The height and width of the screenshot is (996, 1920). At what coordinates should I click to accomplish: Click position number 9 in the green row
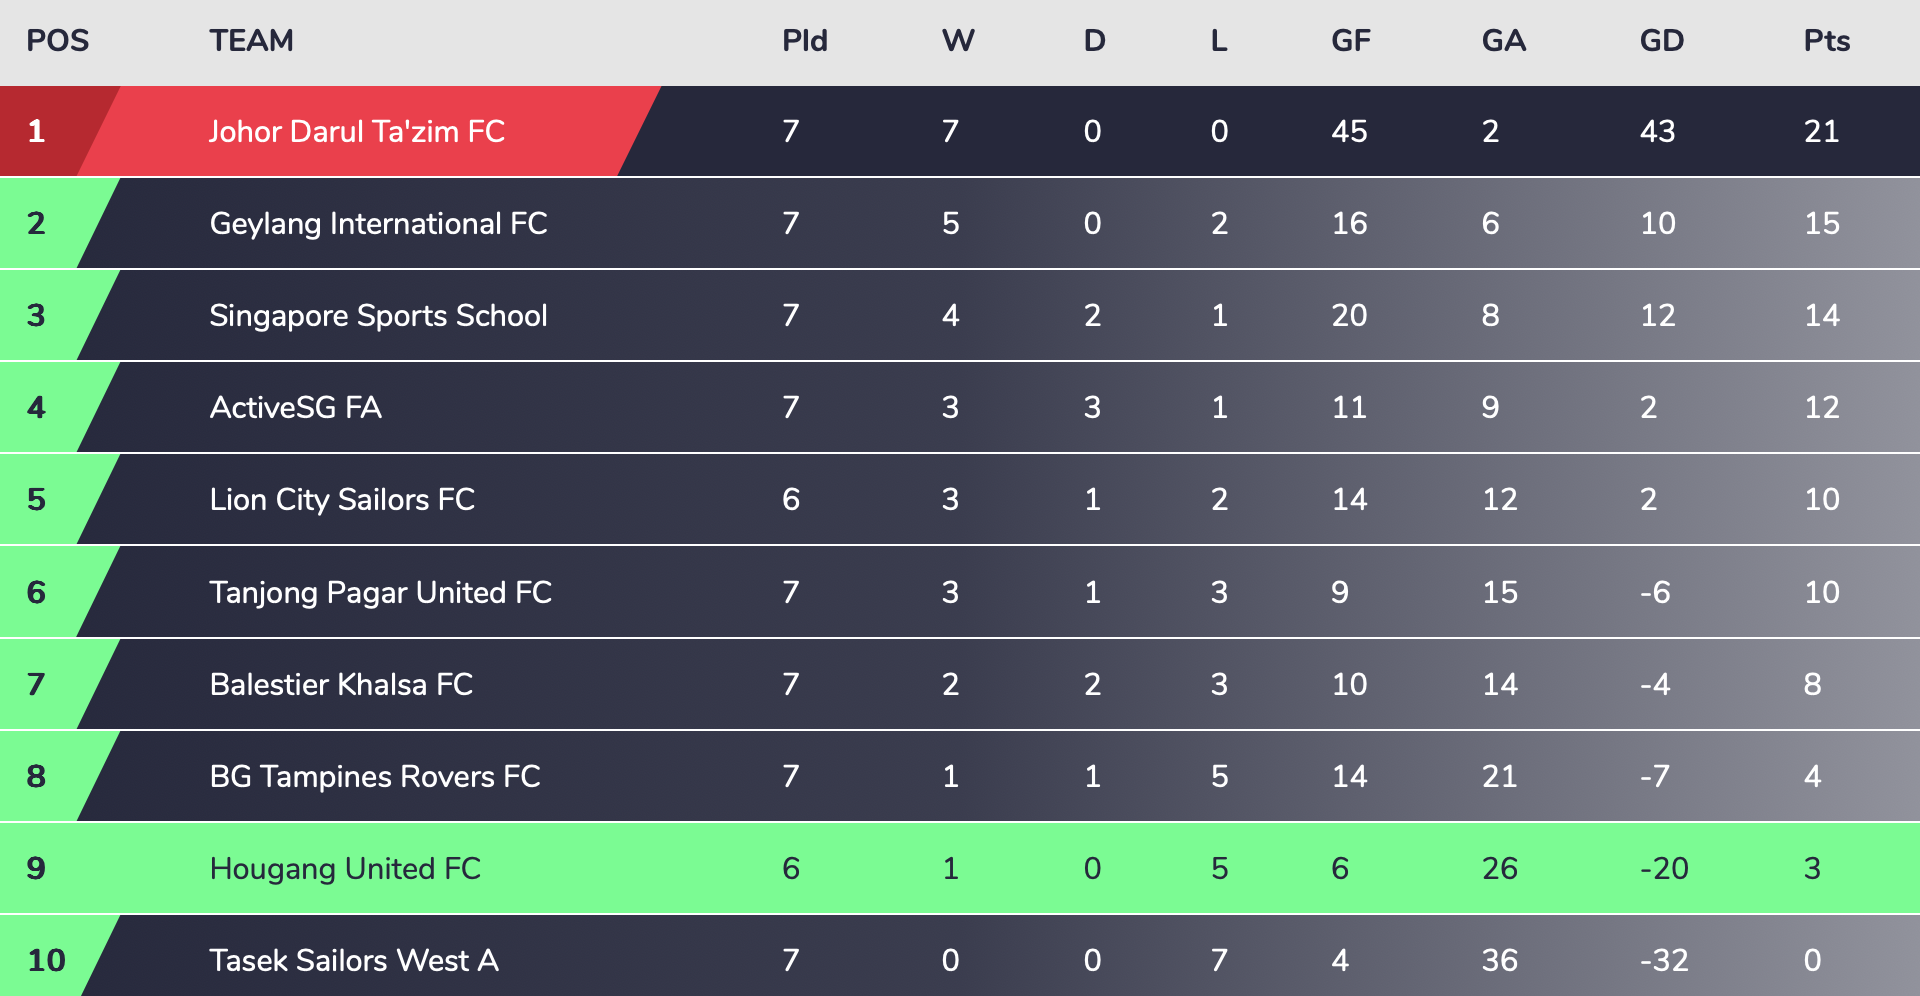point(36,868)
